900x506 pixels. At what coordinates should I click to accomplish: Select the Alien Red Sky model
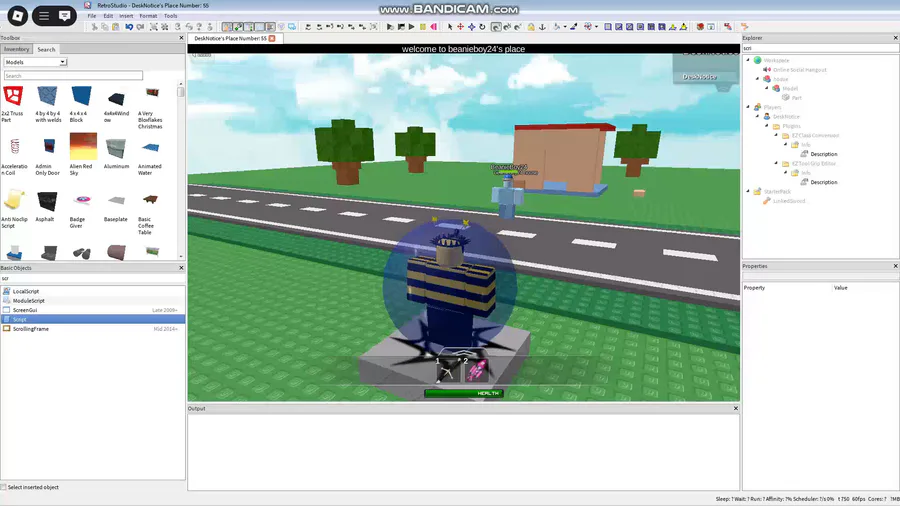(x=83, y=154)
